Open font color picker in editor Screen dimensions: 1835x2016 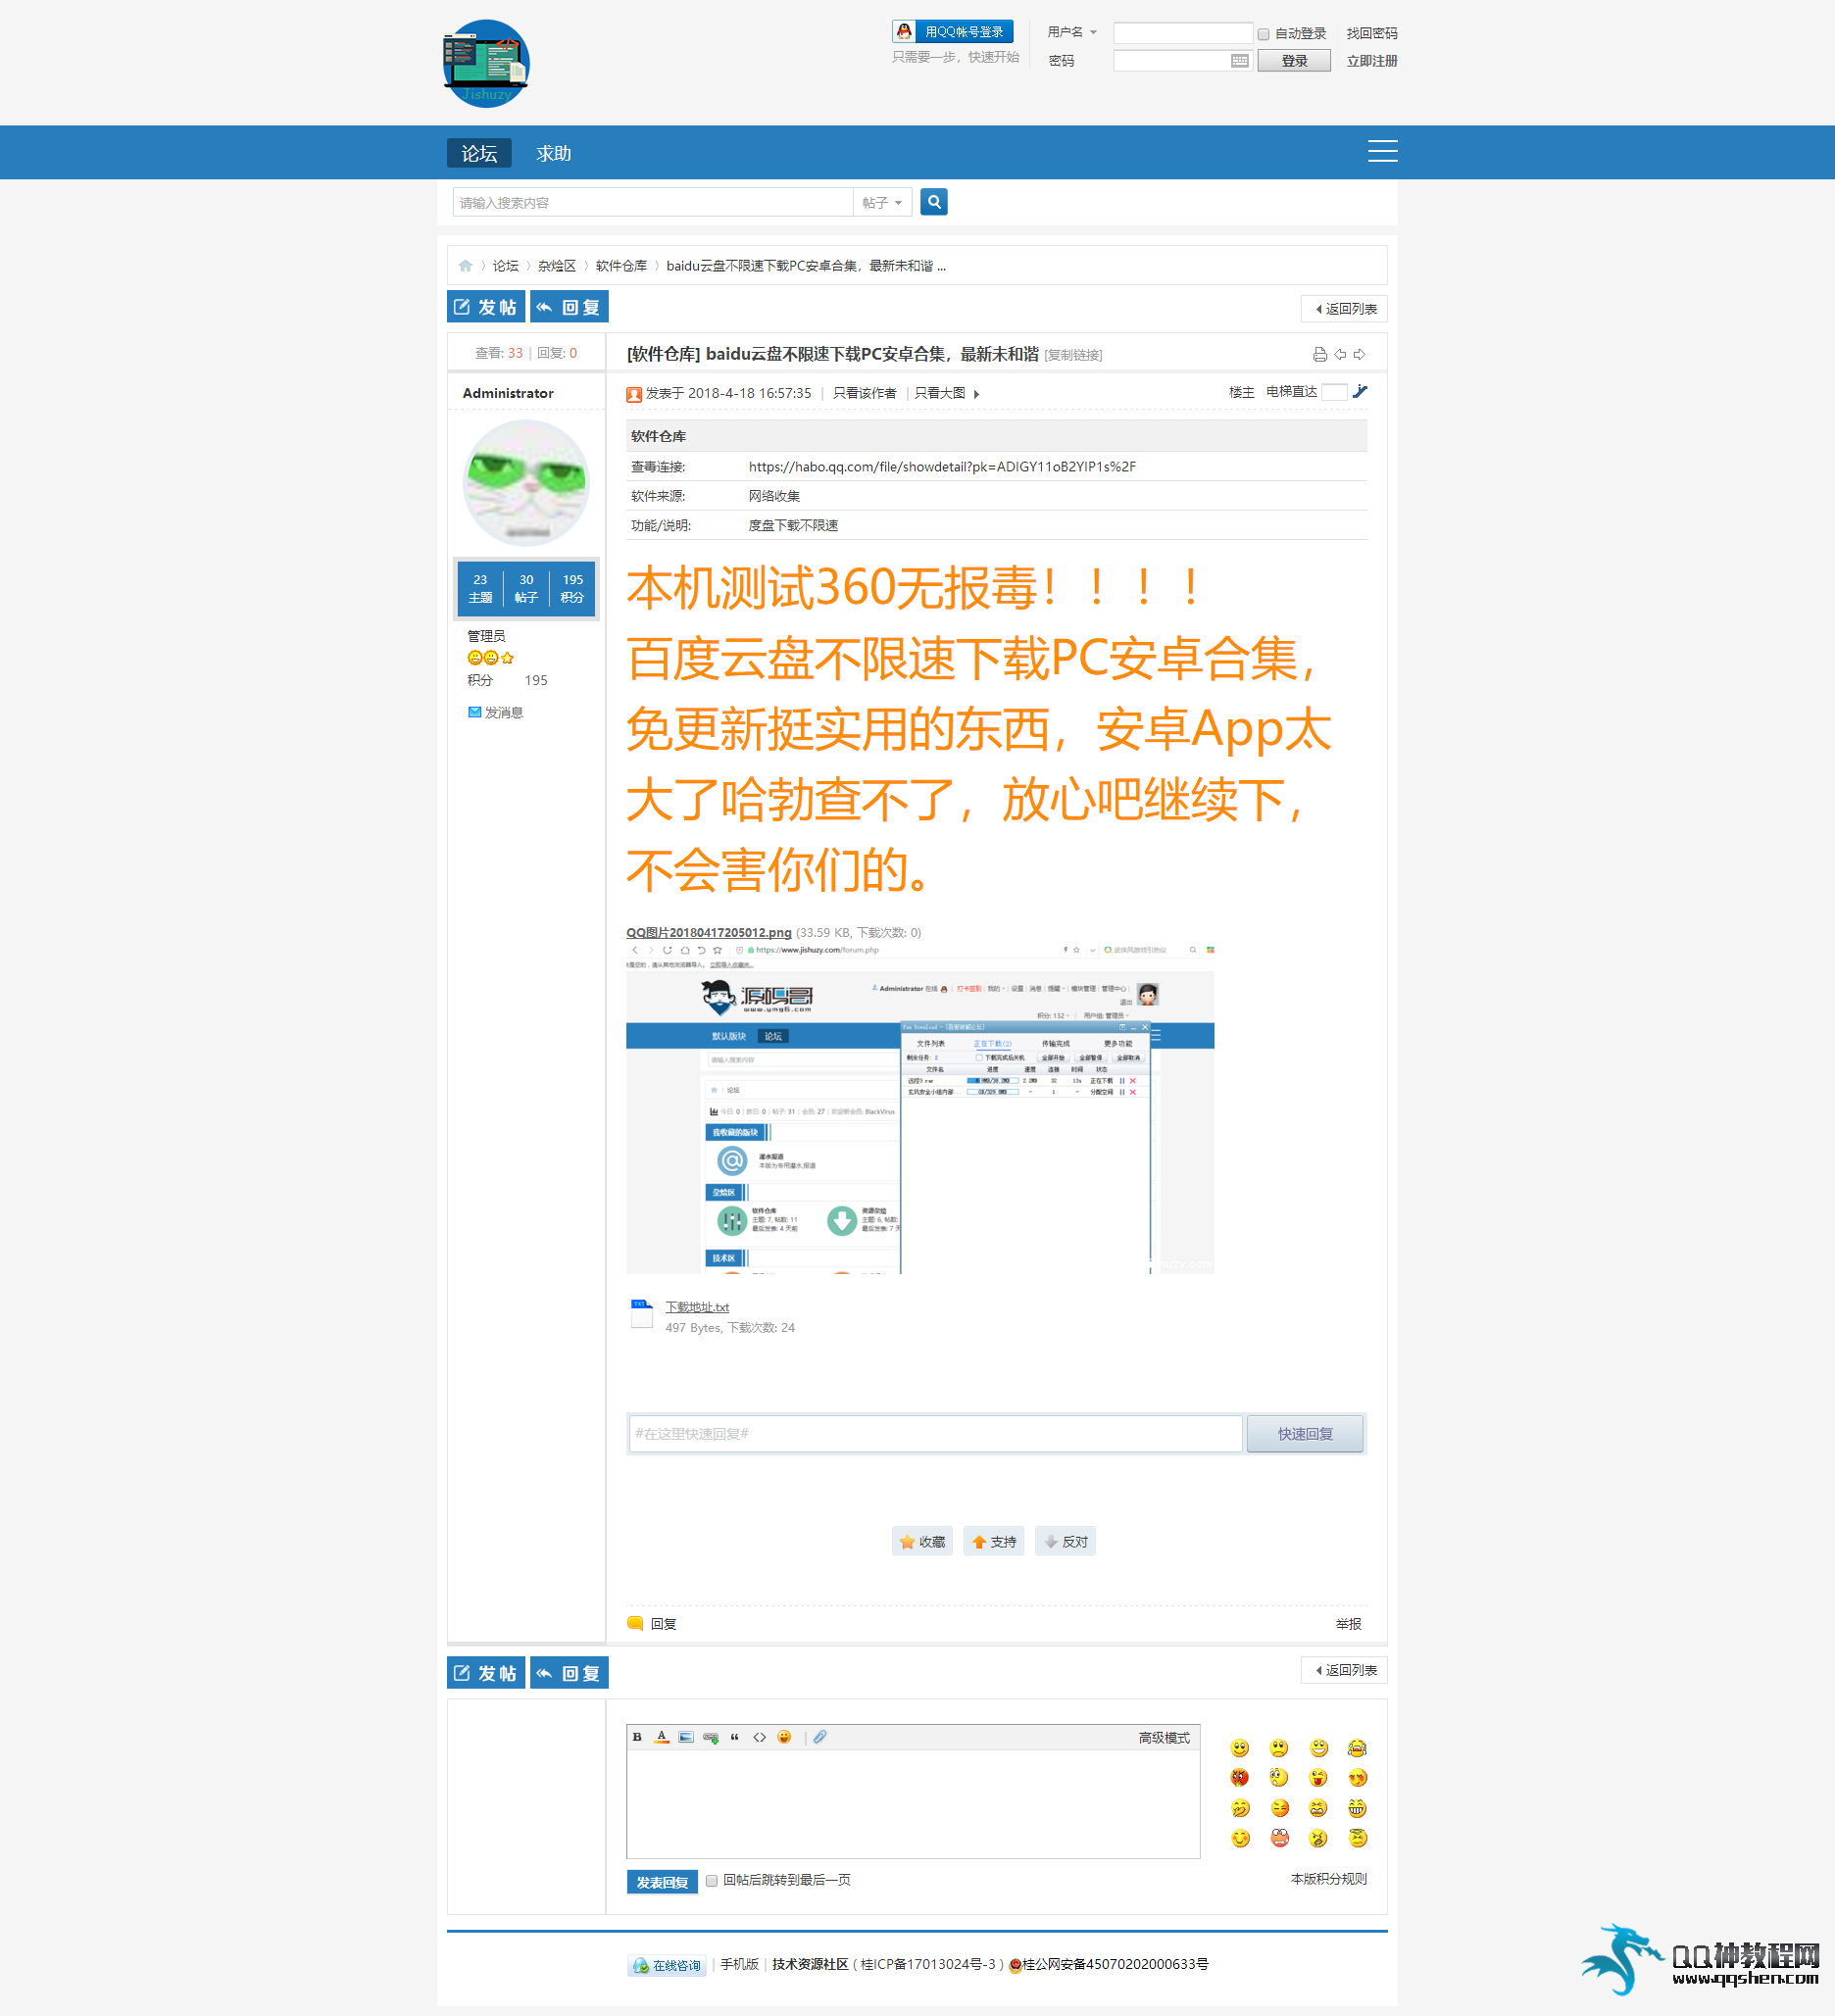click(x=661, y=1737)
